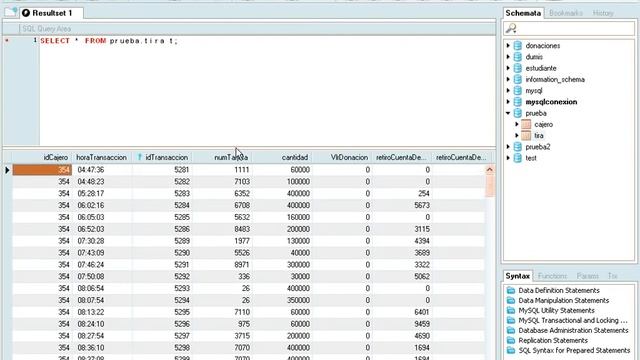
Task: Select the donaciones database icon
Action: pyautogui.click(x=518, y=46)
